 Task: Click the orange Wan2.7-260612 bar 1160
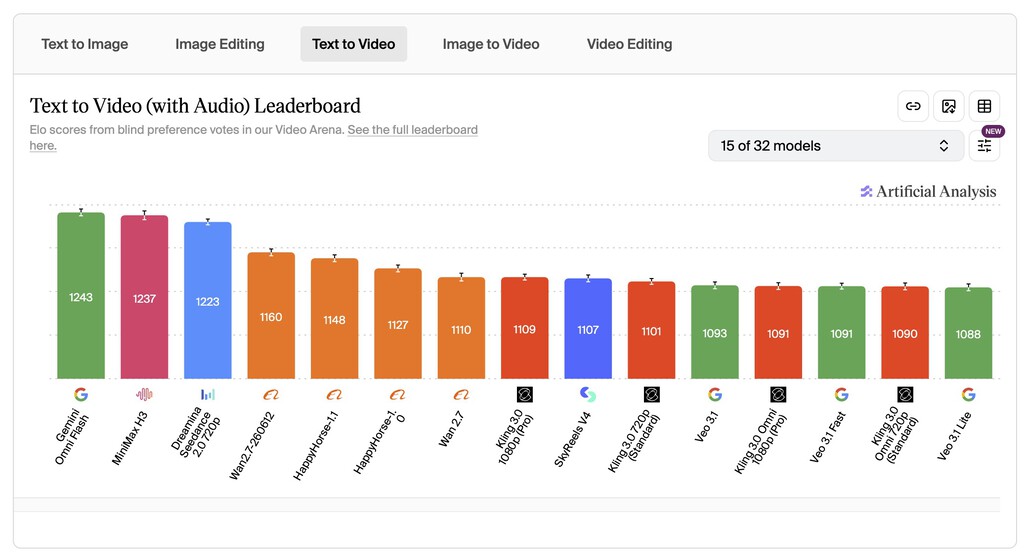pos(271,316)
